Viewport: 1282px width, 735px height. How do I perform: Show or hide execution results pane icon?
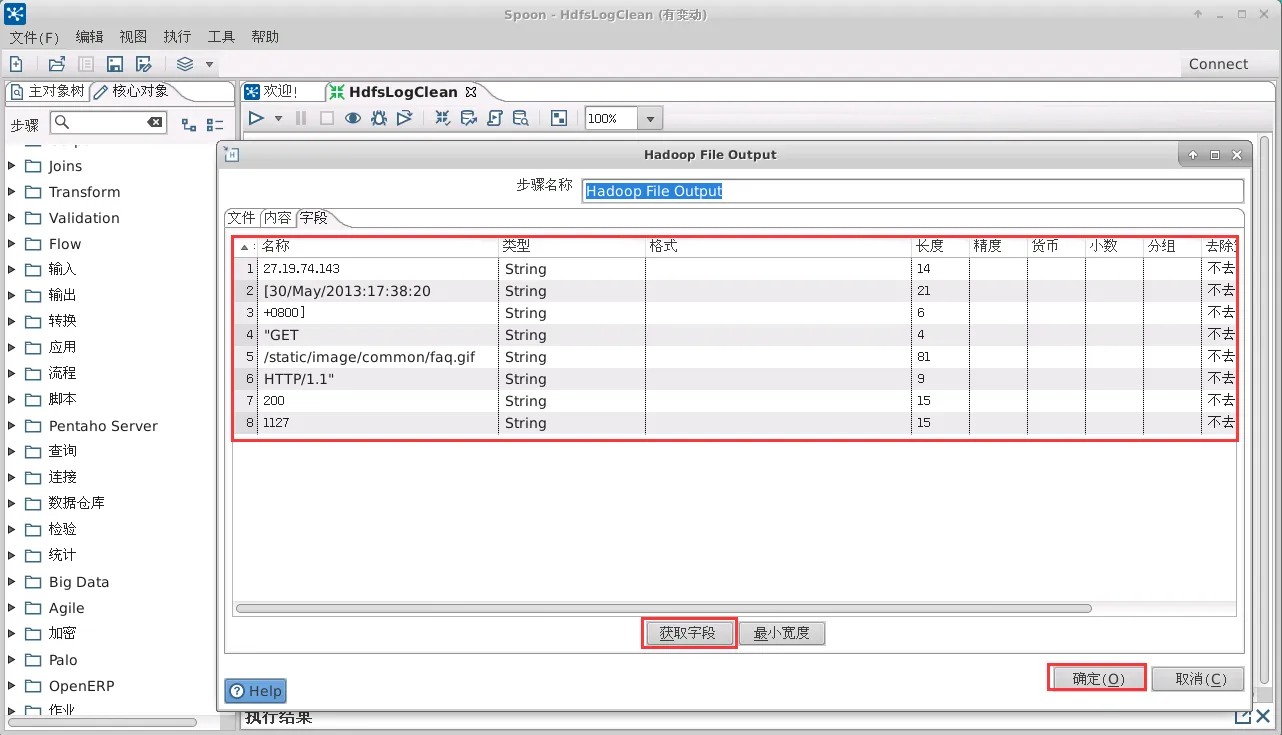[x=559, y=118]
